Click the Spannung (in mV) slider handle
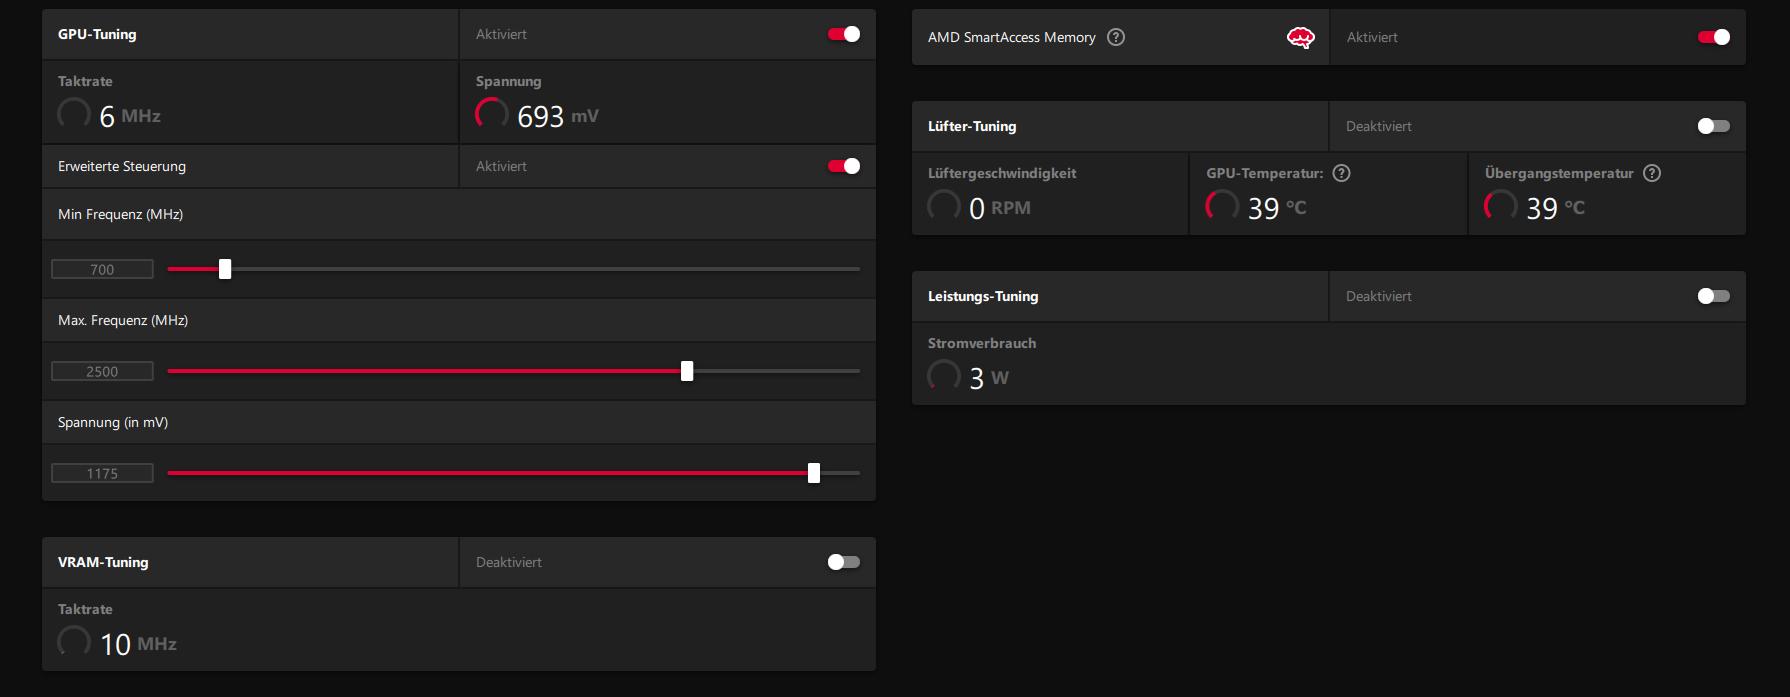Screen dimensions: 1790x697 coord(814,473)
